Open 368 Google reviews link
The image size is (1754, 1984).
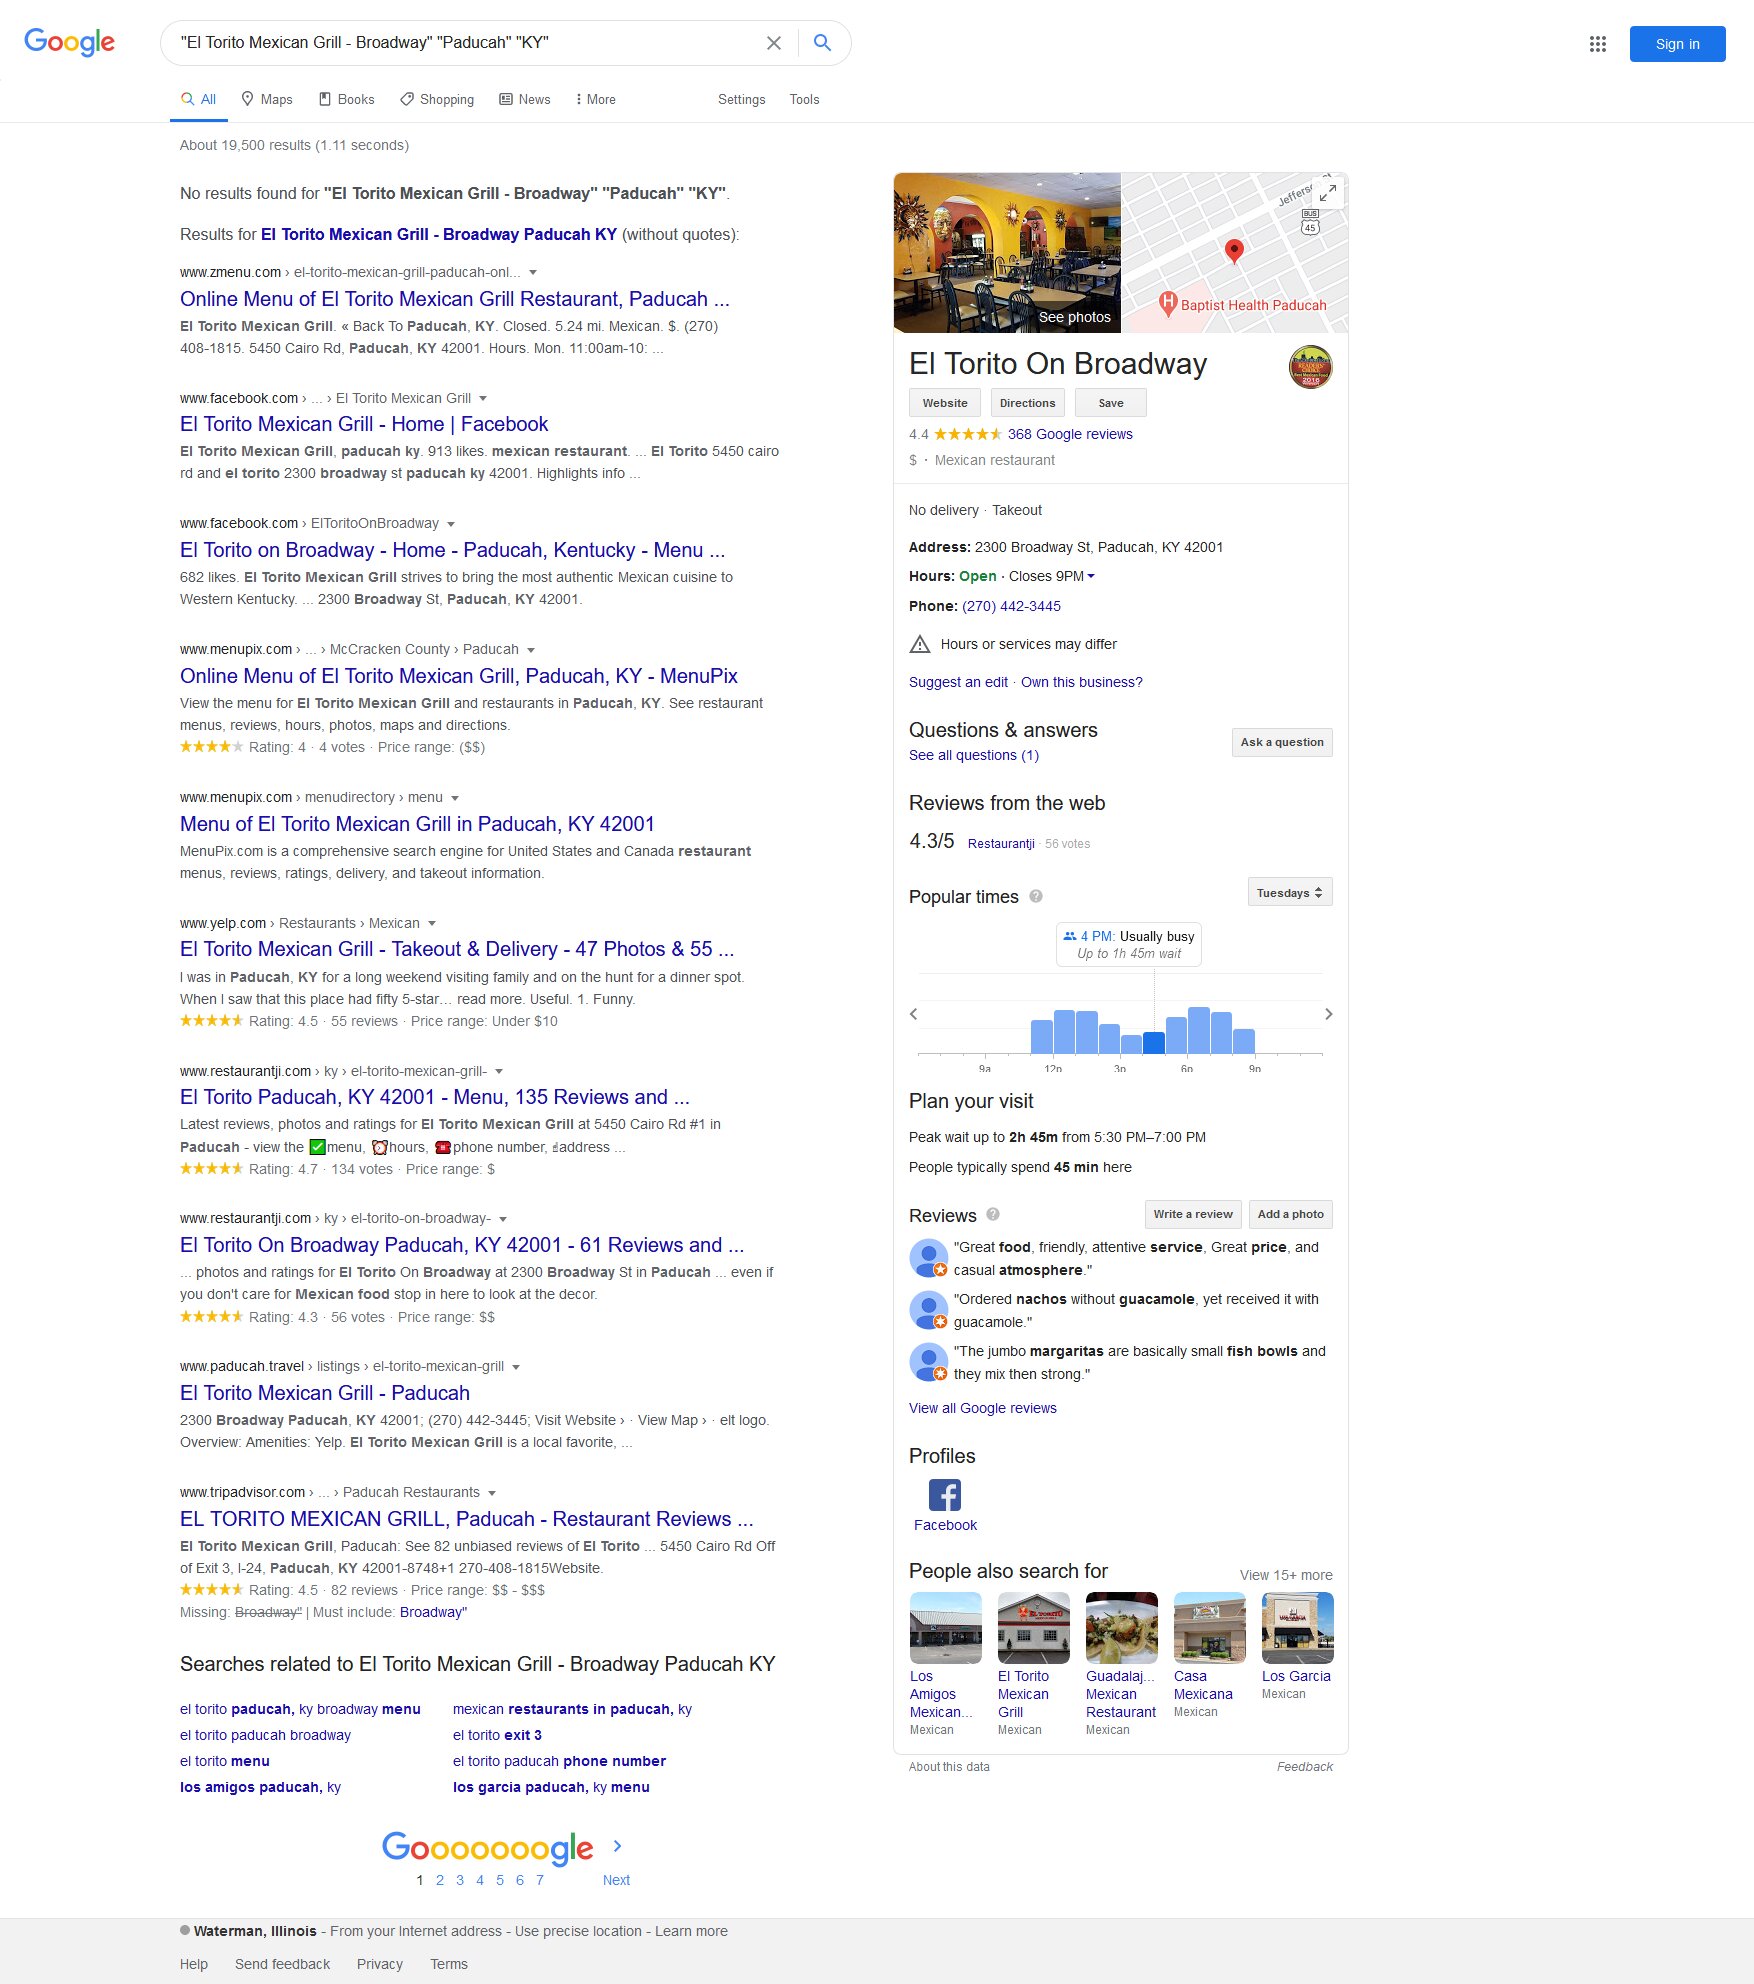point(1070,434)
